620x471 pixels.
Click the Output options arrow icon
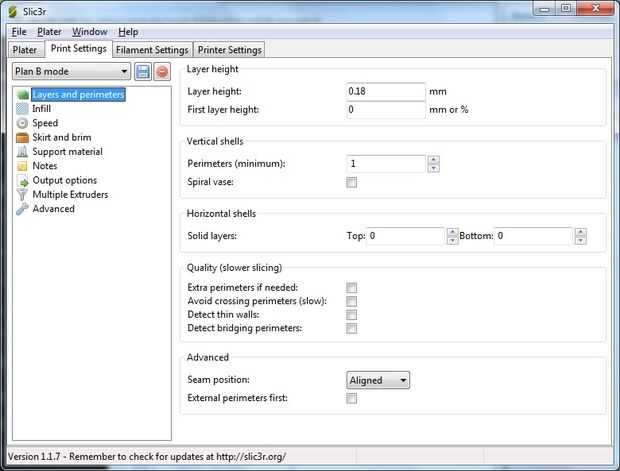coord(23,180)
